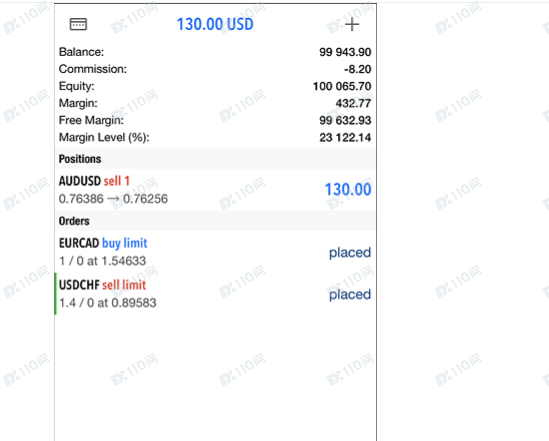The height and width of the screenshot is (441, 549).
Task: Select the Free Margin row
Action: [215, 120]
